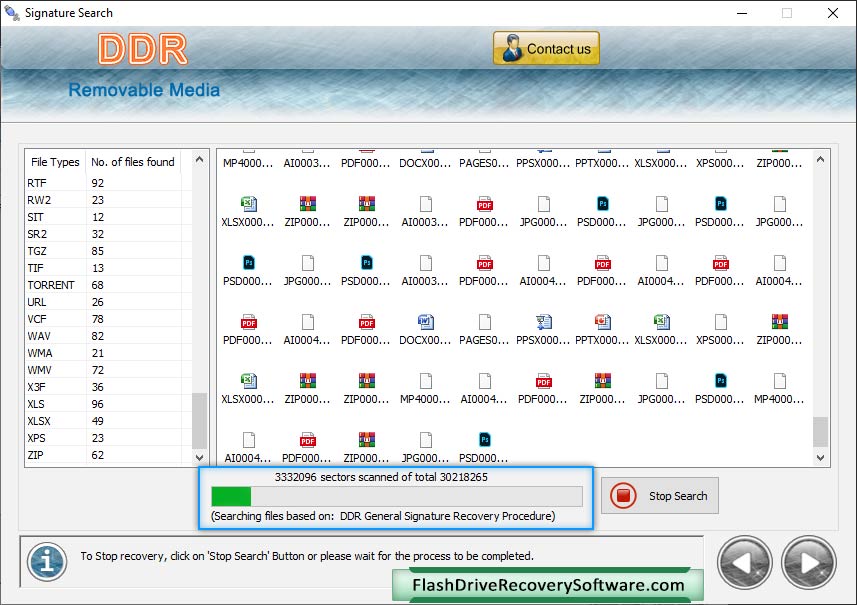Select the DOCX Word file icon
Viewport: 857px width, 605px height.
[425, 322]
